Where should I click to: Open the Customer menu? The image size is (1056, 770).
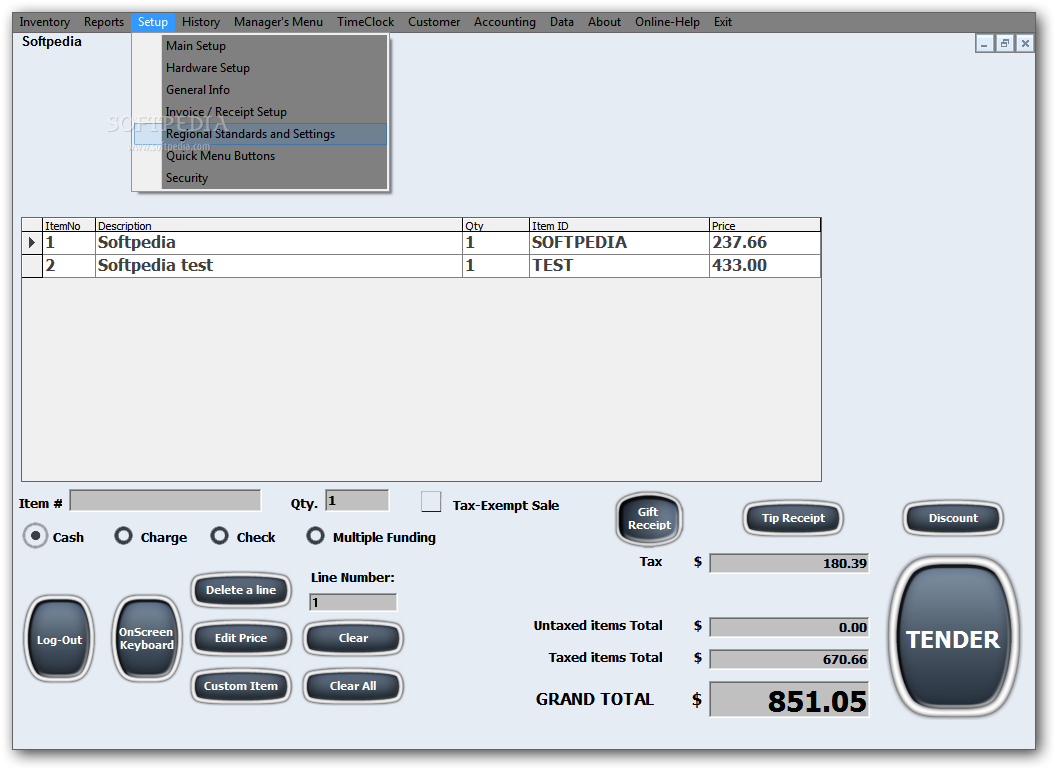tap(434, 22)
